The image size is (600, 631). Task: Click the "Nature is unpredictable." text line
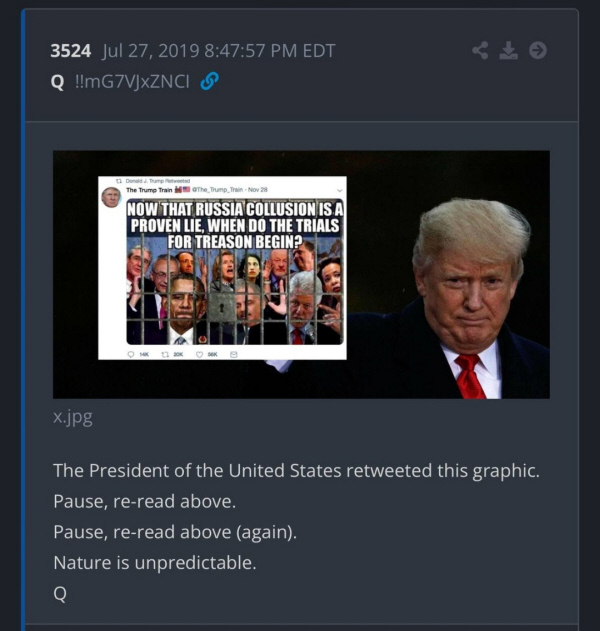click(x=155, y=563)
